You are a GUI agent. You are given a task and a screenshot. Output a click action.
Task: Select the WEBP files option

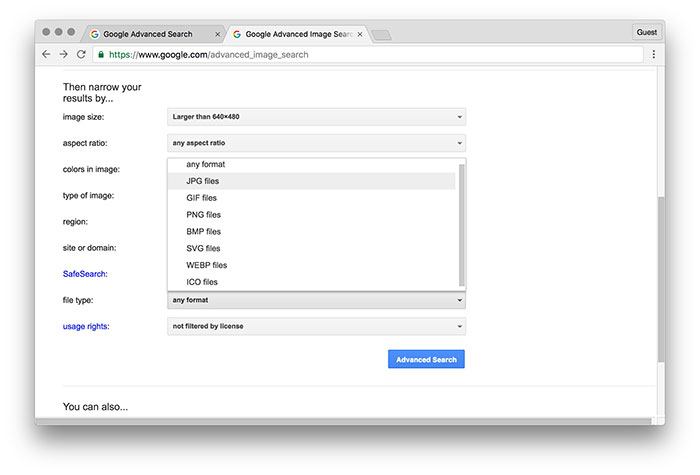click(x=206, y=265)
